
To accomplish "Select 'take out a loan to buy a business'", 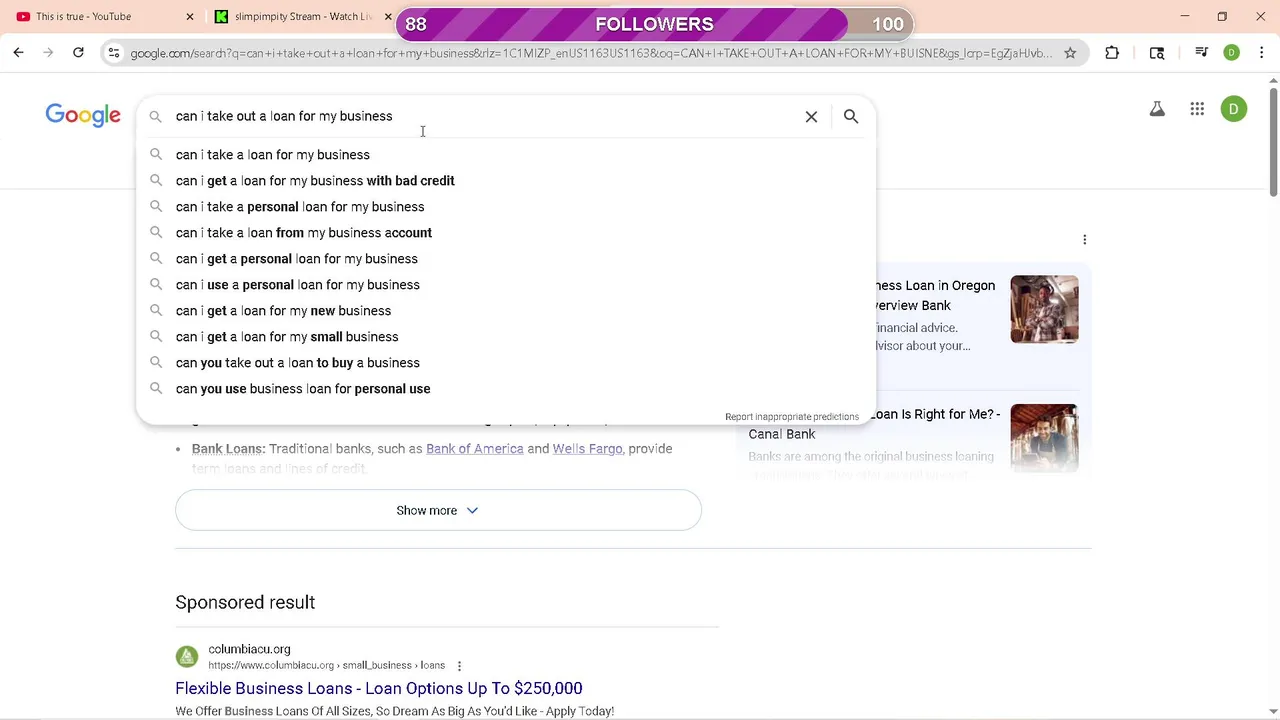I will [x=298, y=363].
